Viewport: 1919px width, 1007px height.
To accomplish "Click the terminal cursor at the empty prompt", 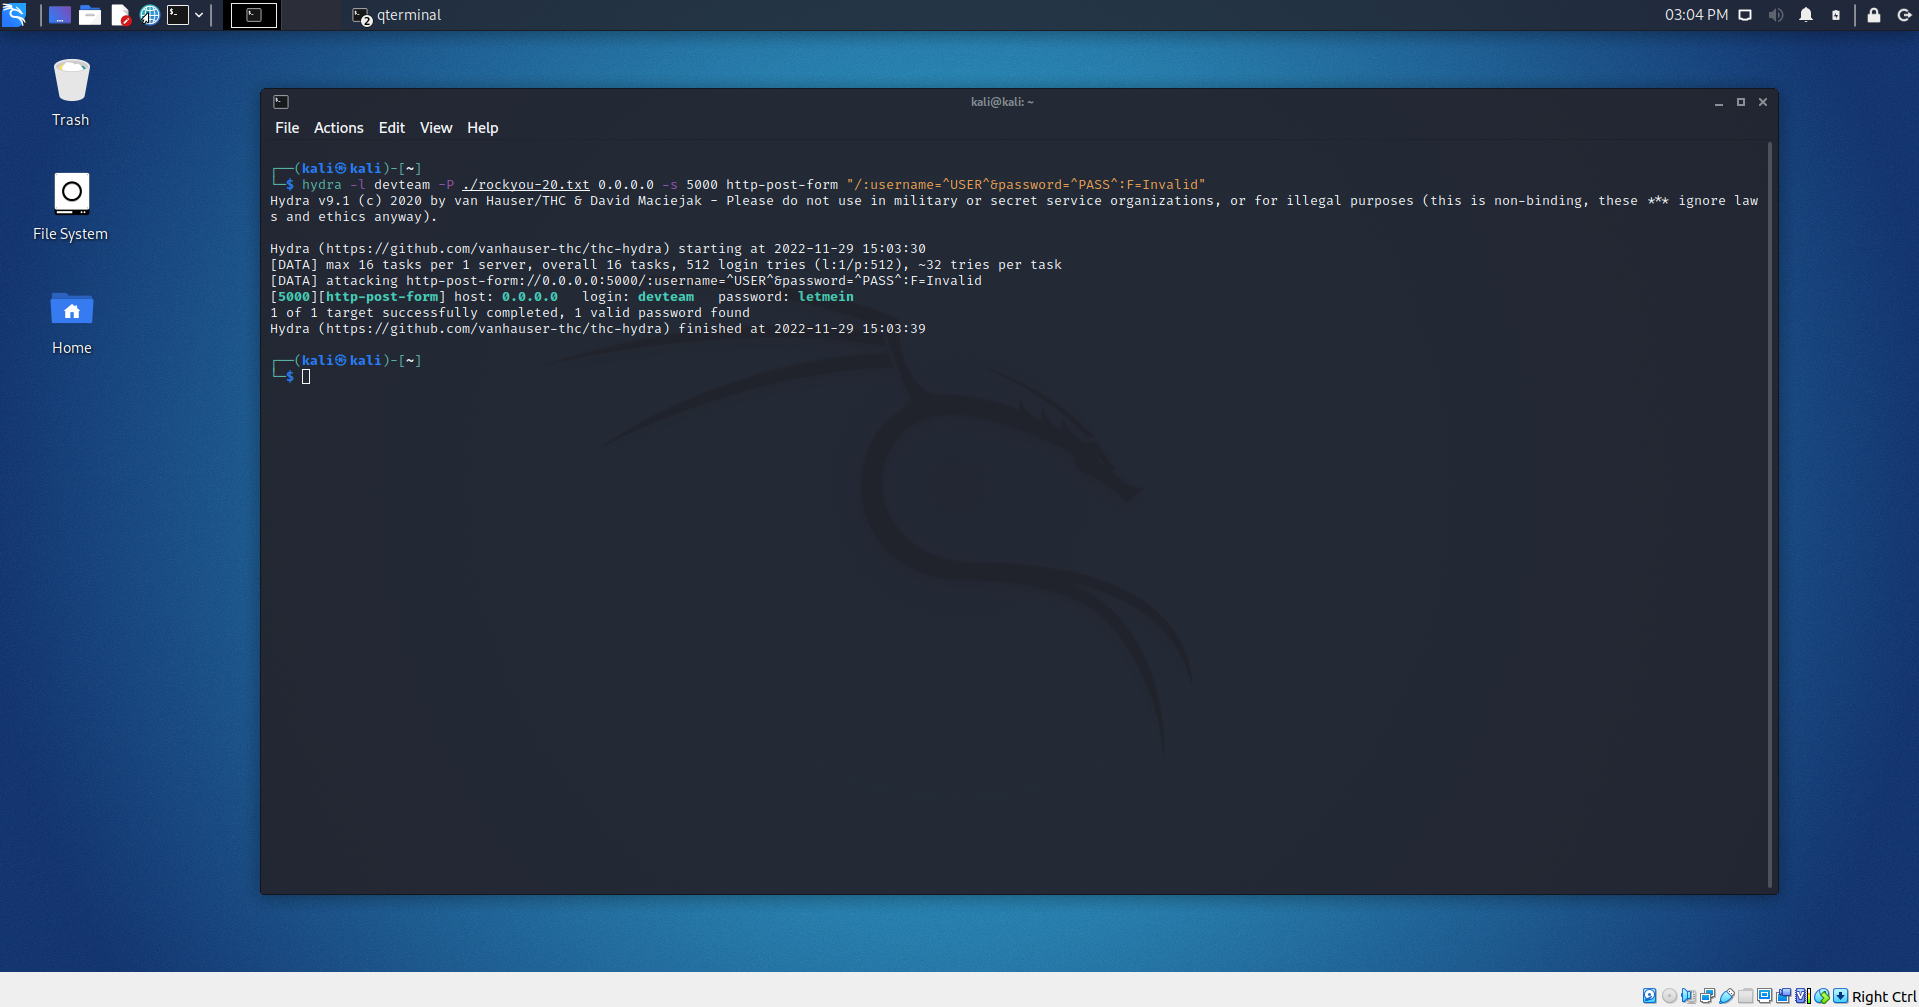I will 306,377.
